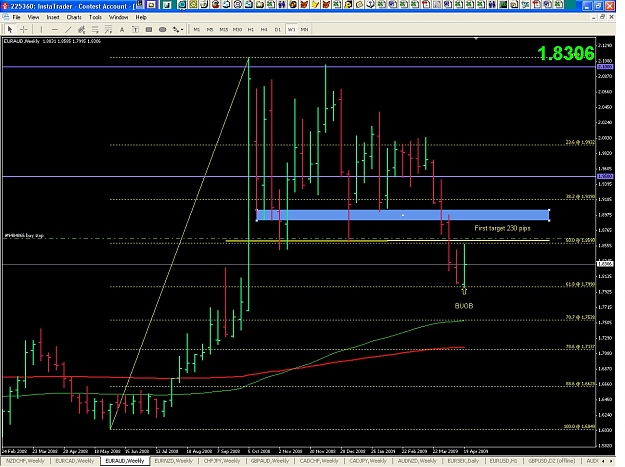Minimize the inner chart window

(594, 17)
